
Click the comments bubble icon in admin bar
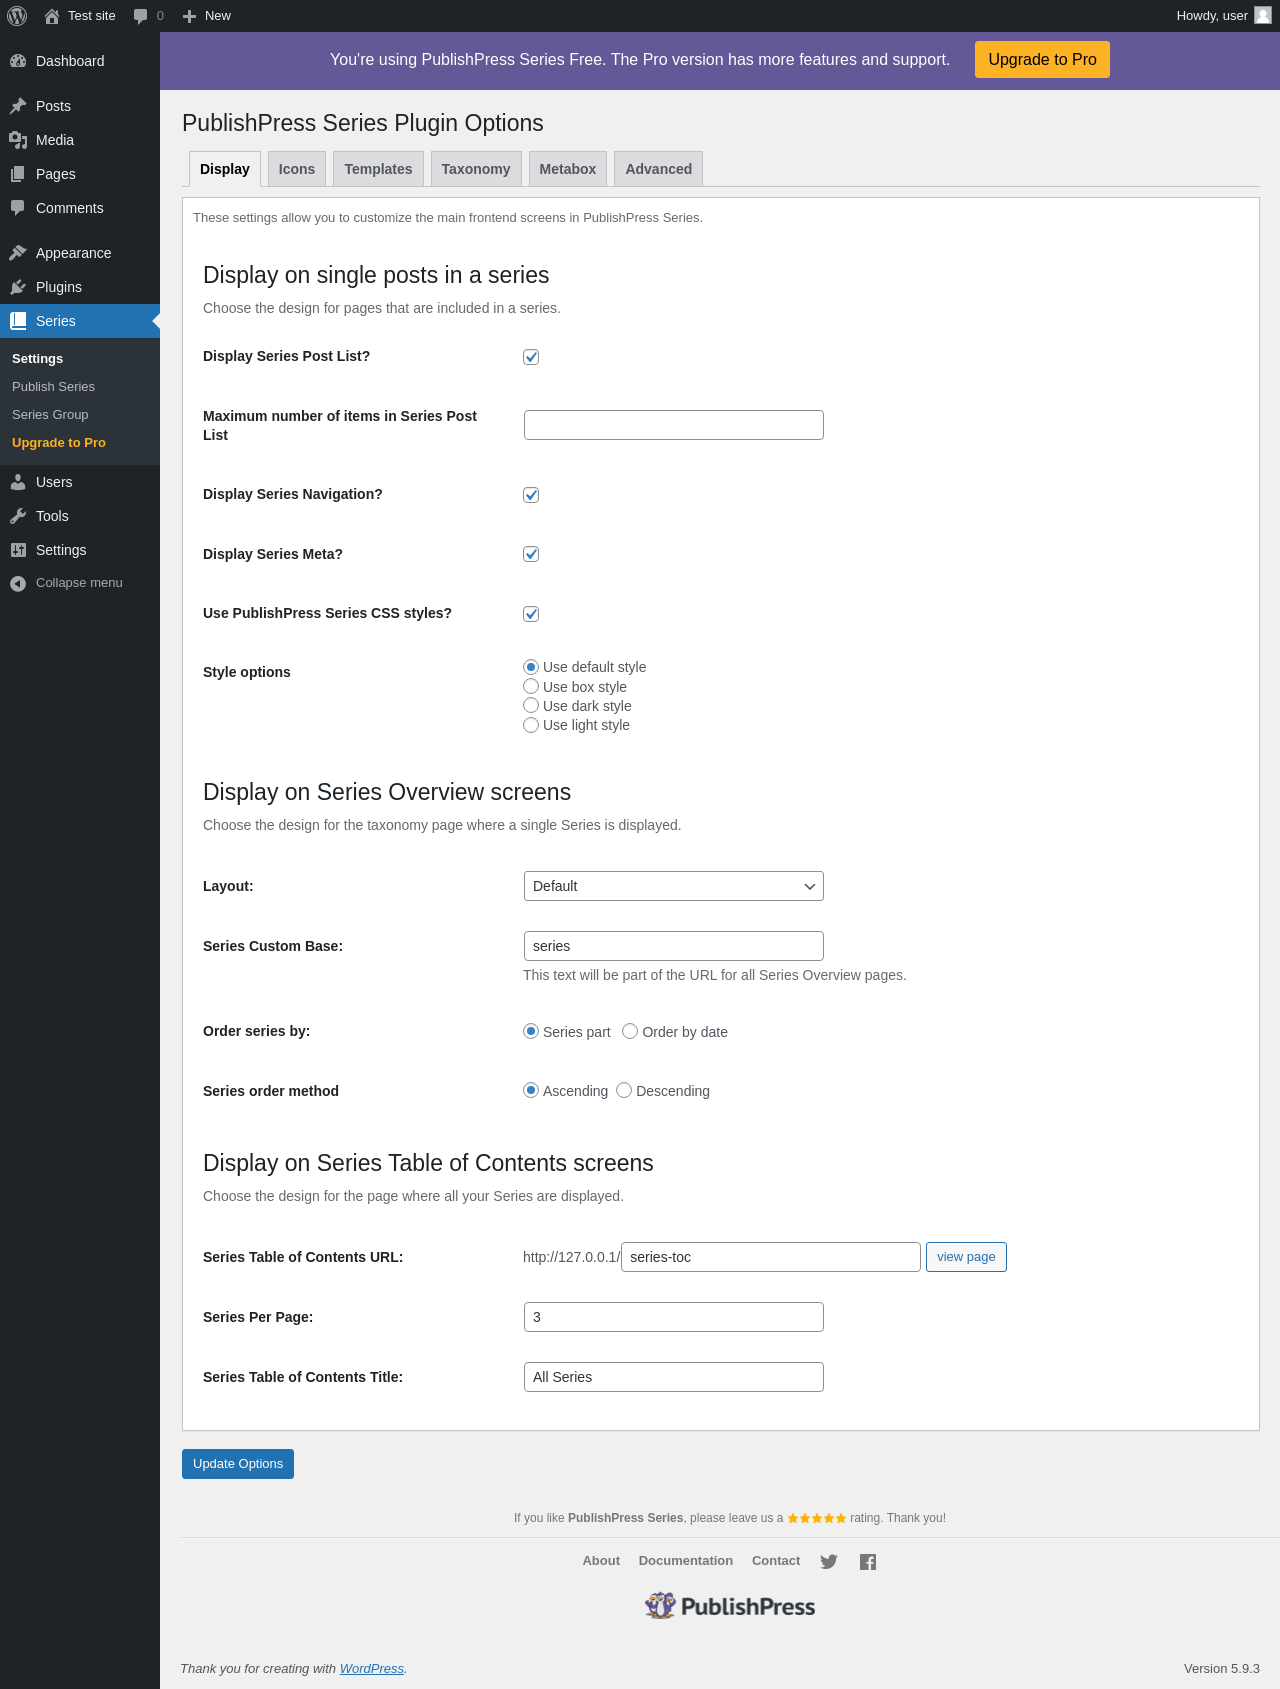pyautogui.click(x=140, y=16)
